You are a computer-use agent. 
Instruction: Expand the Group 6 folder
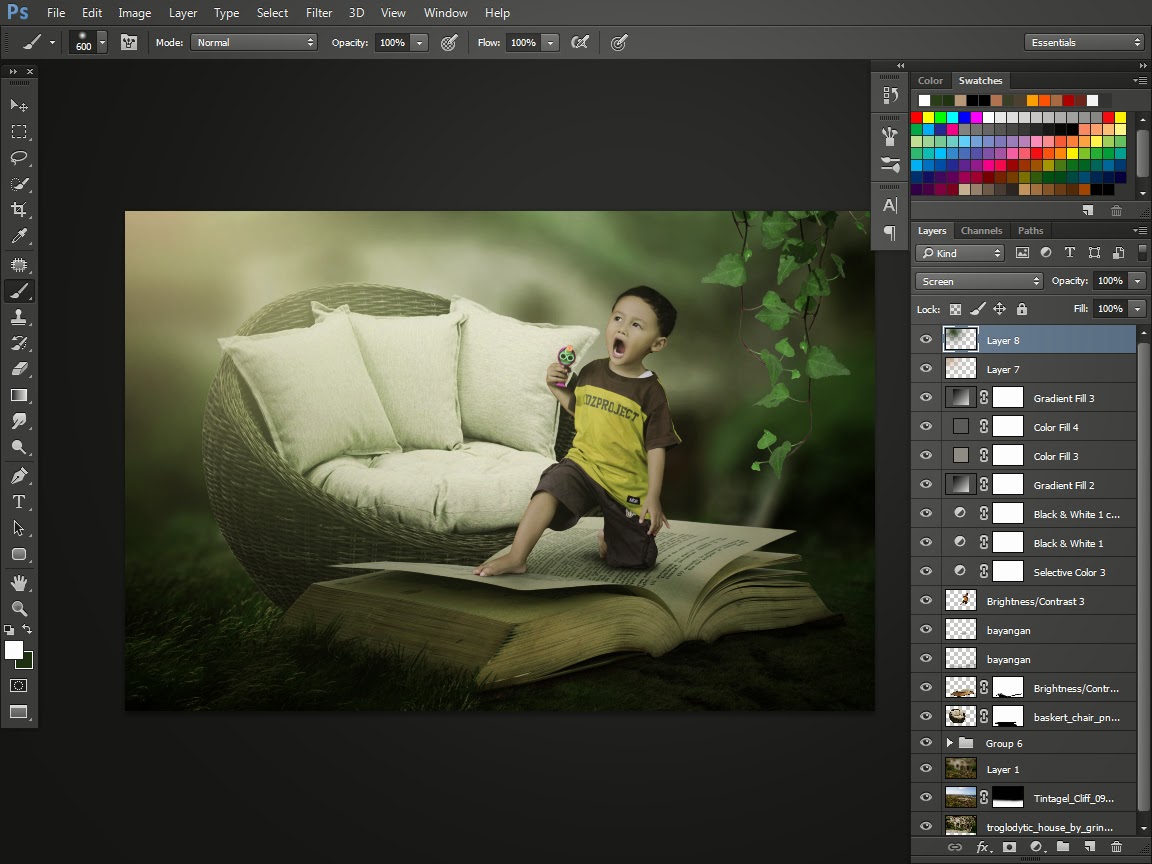point(950,743)
